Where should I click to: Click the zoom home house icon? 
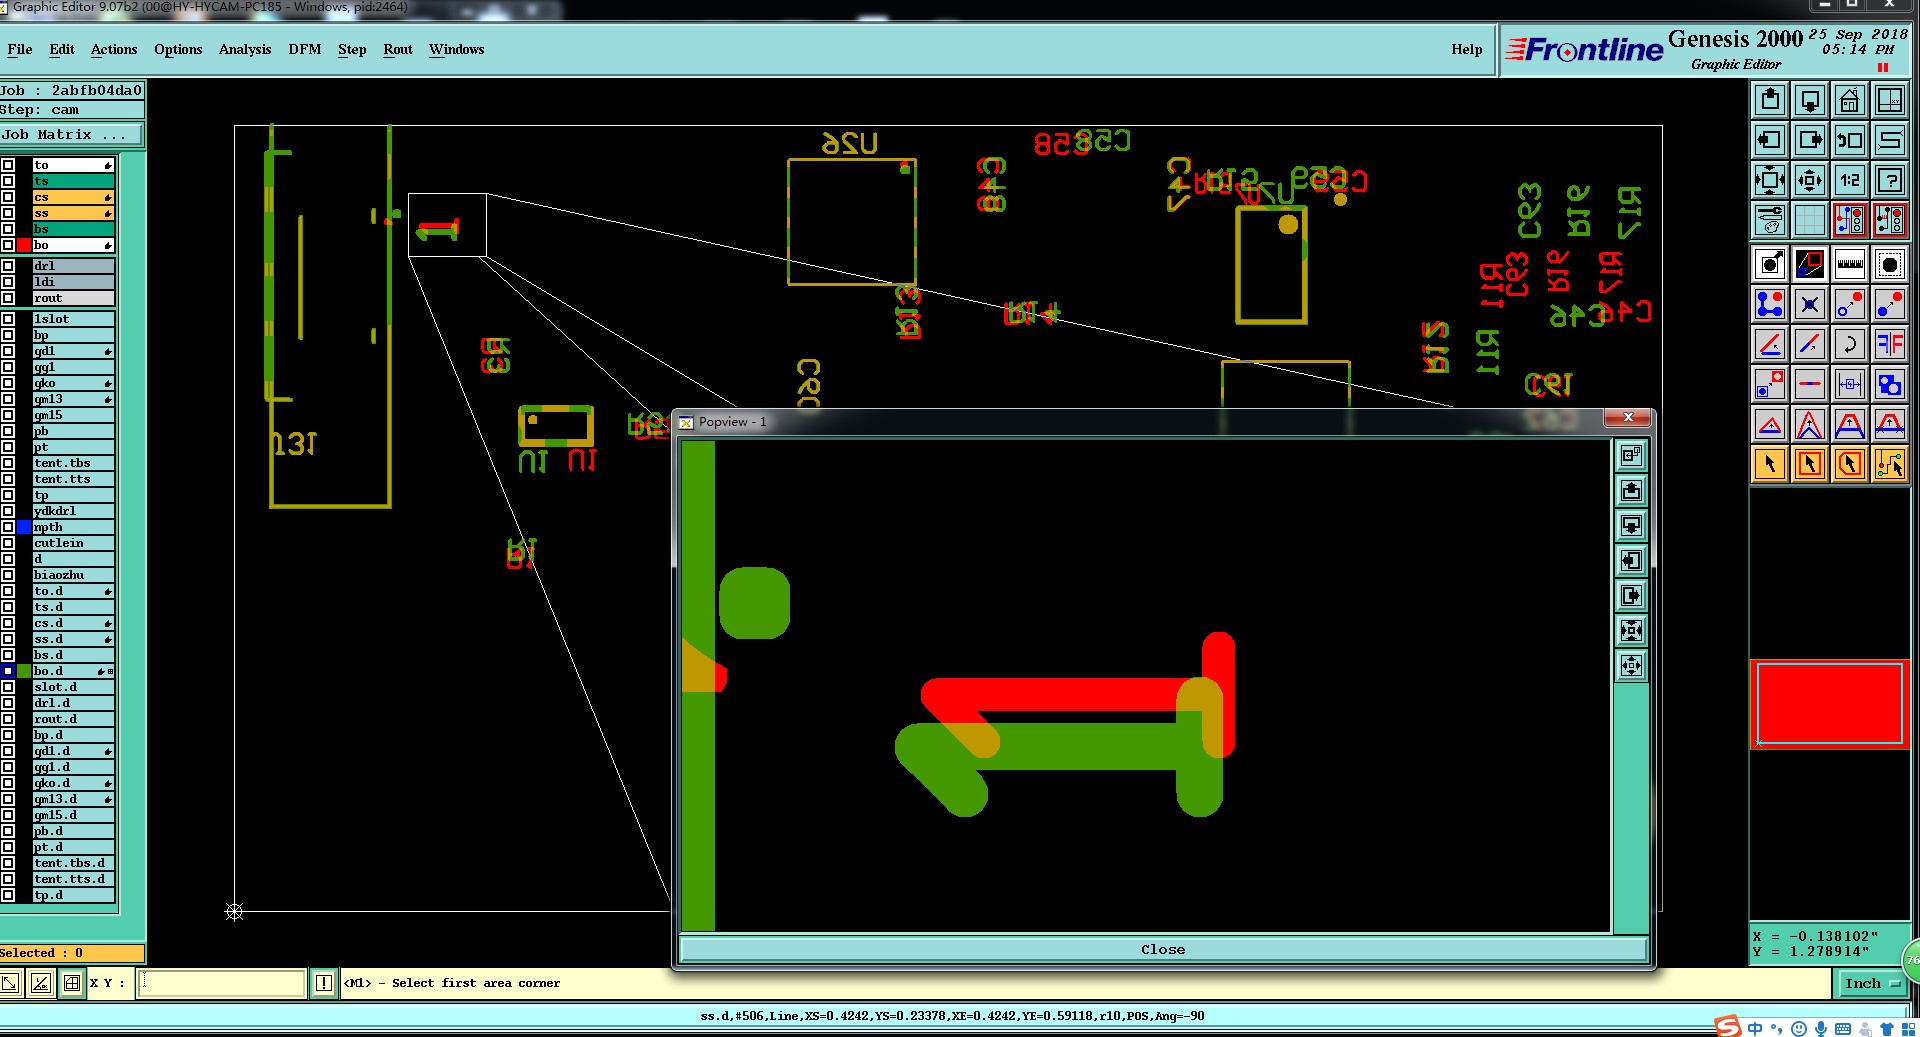point(1850,100)
